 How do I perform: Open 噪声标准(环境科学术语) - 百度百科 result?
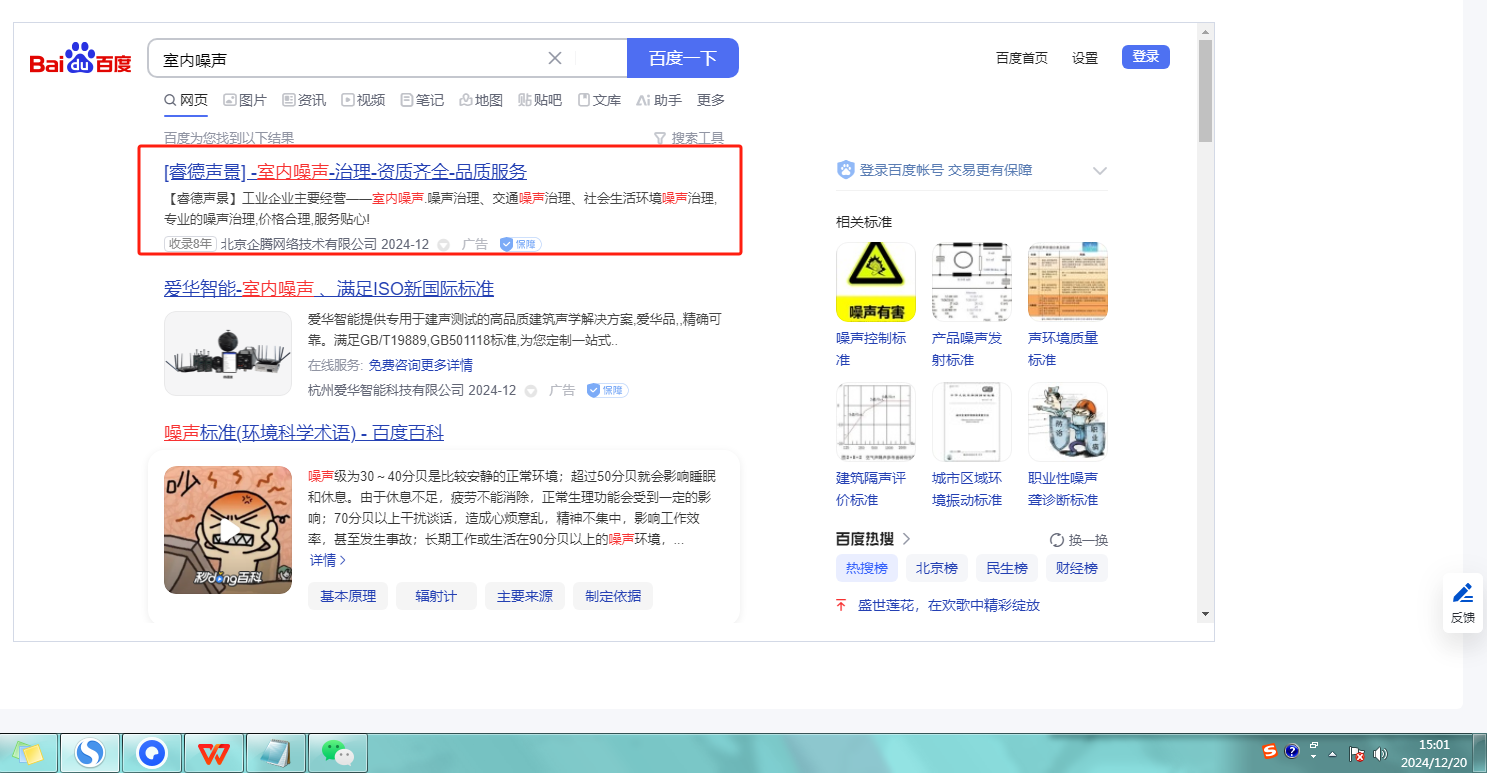click(x=304, y=433)
